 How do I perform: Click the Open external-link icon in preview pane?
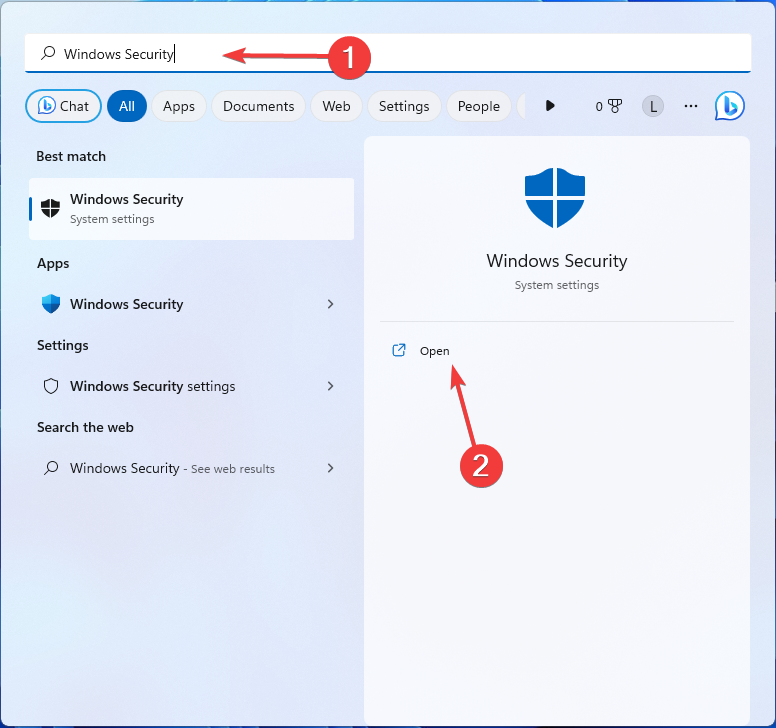click(x=399, y=350)
